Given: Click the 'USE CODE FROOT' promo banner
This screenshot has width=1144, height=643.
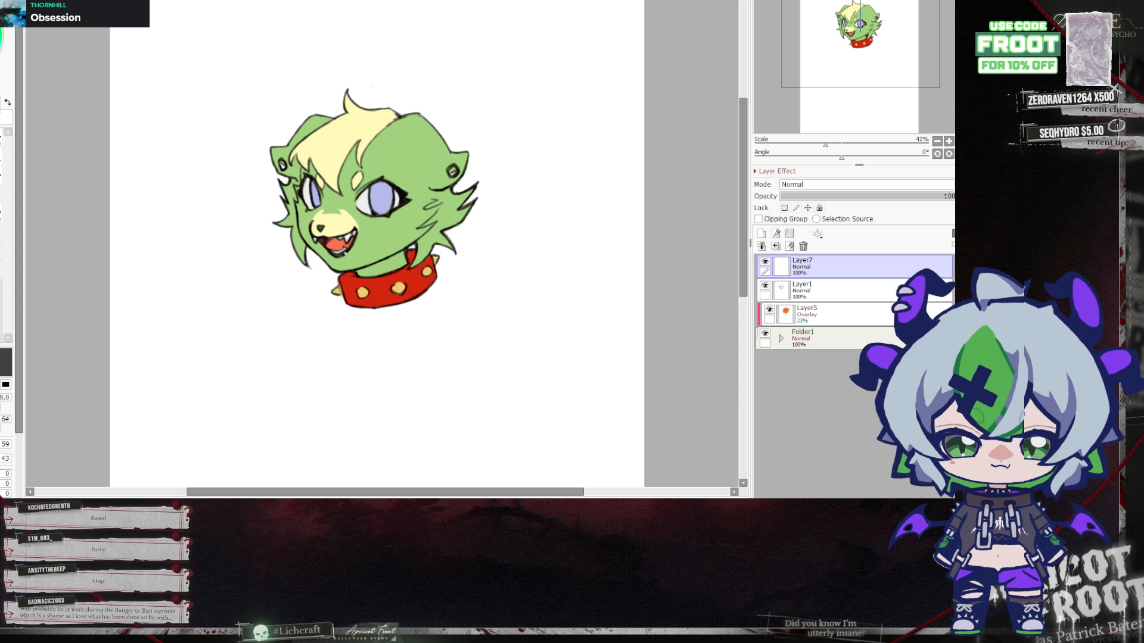Looking at the screenshot, I should click(x=1017, y=47).
